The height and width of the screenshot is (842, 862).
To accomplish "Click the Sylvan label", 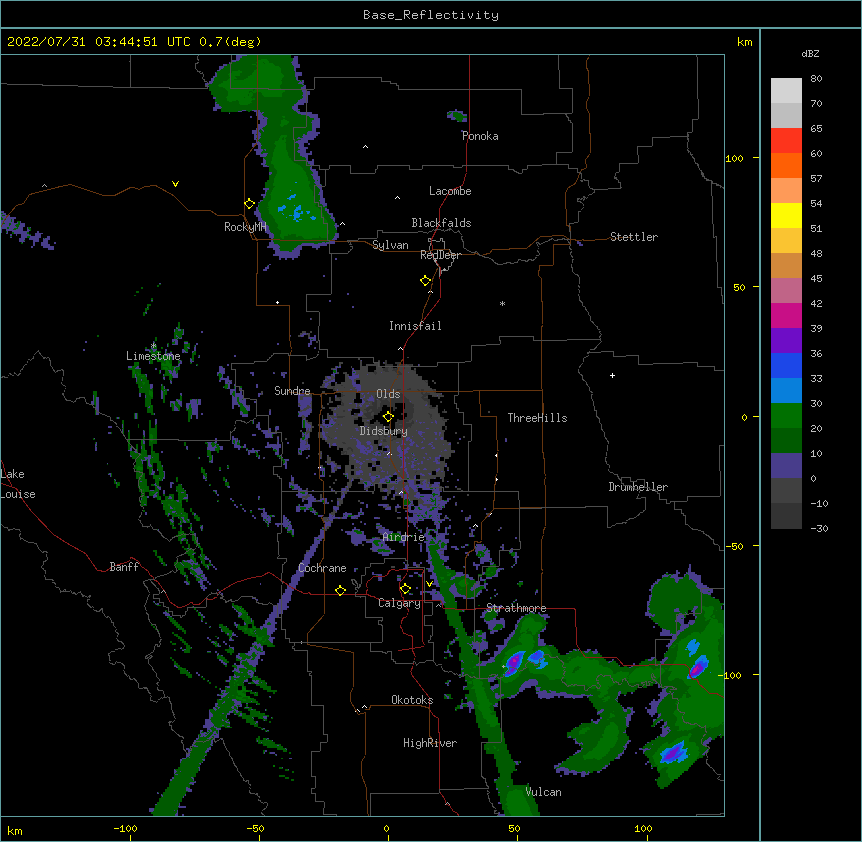I will pyautogui.click(x=390, y=245).
